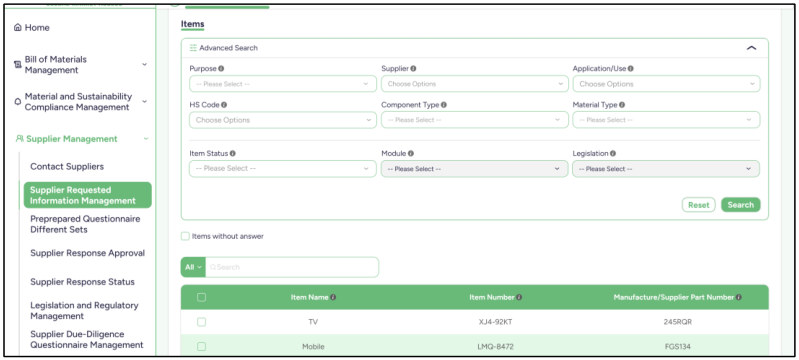Toggle the select-all checkbox in table header
The width and height of the screenshot is (799, 360).
[x=201, y=297]
